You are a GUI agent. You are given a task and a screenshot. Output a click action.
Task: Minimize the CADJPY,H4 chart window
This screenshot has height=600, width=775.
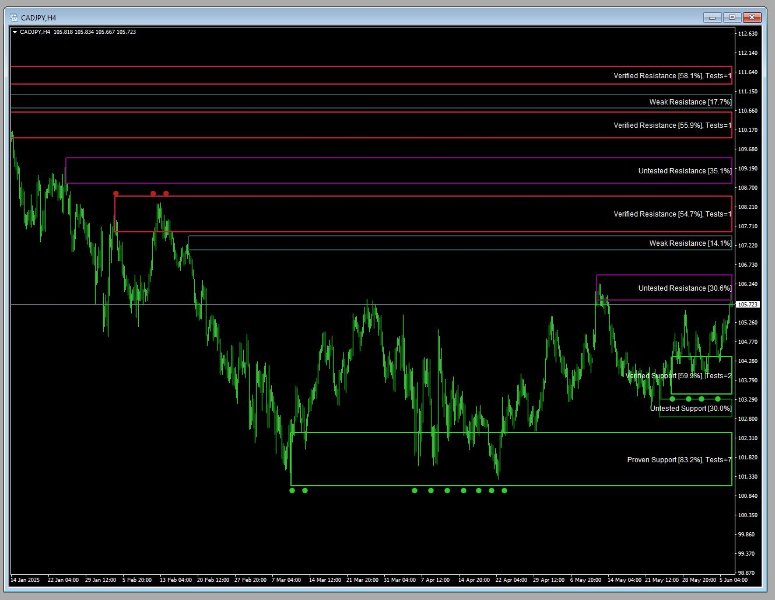pyautogui.click(x=712, y=17)
